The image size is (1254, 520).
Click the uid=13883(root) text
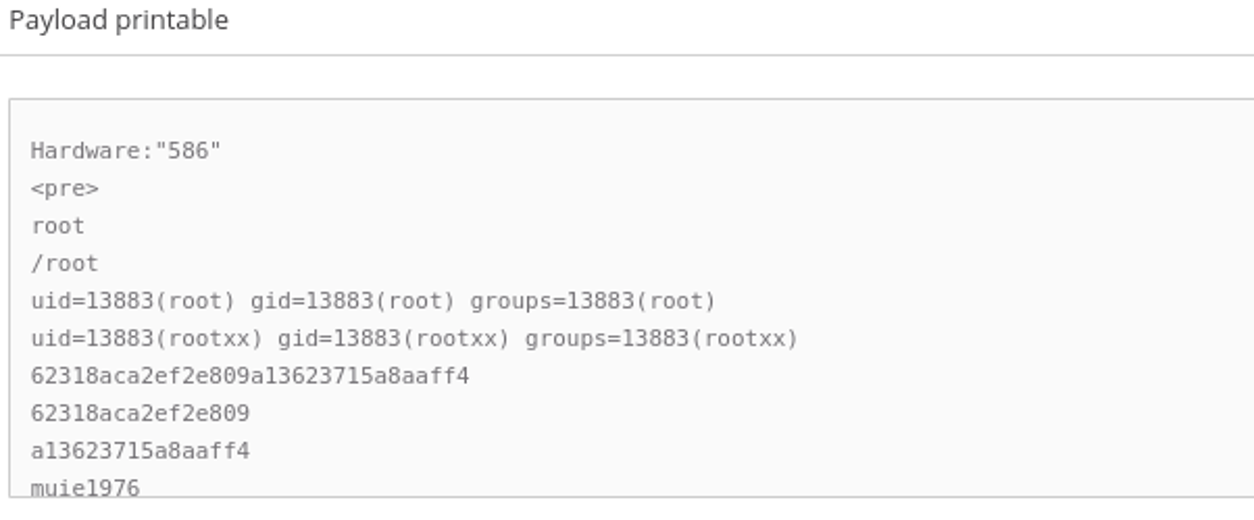click(x=133, y=301)
